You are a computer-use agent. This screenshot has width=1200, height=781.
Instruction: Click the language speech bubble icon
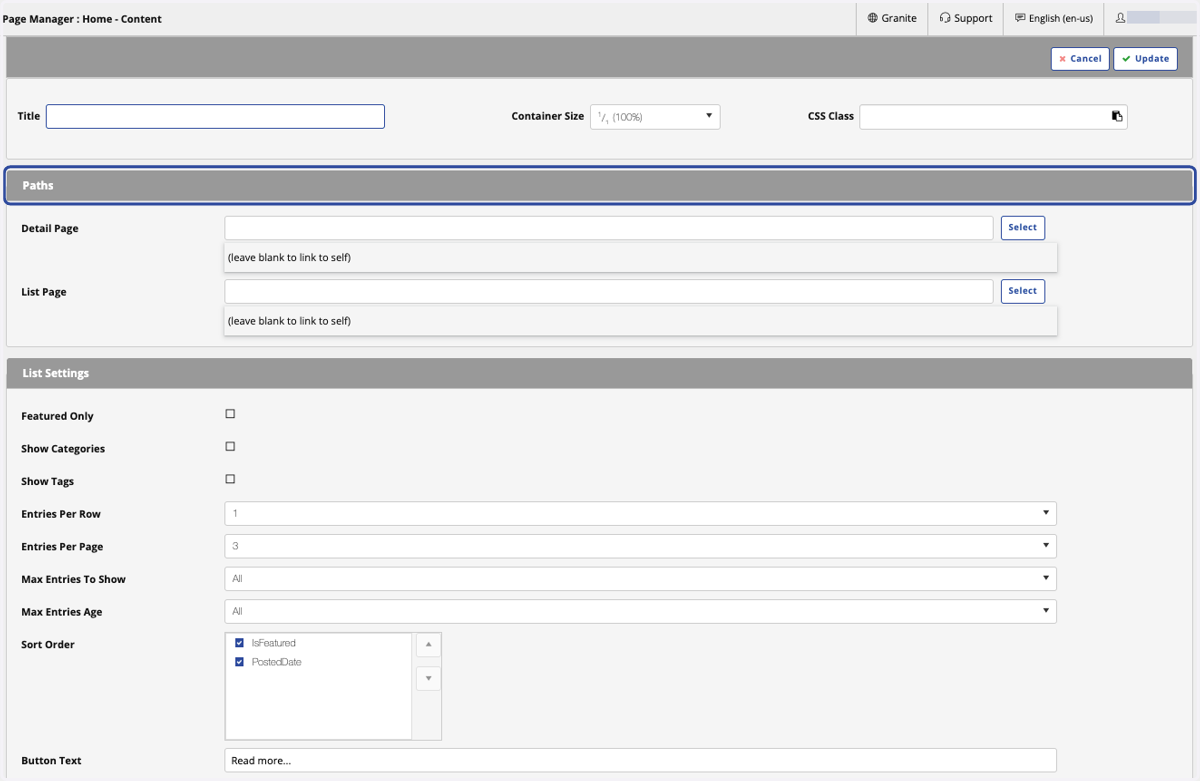coord(1020,18)
